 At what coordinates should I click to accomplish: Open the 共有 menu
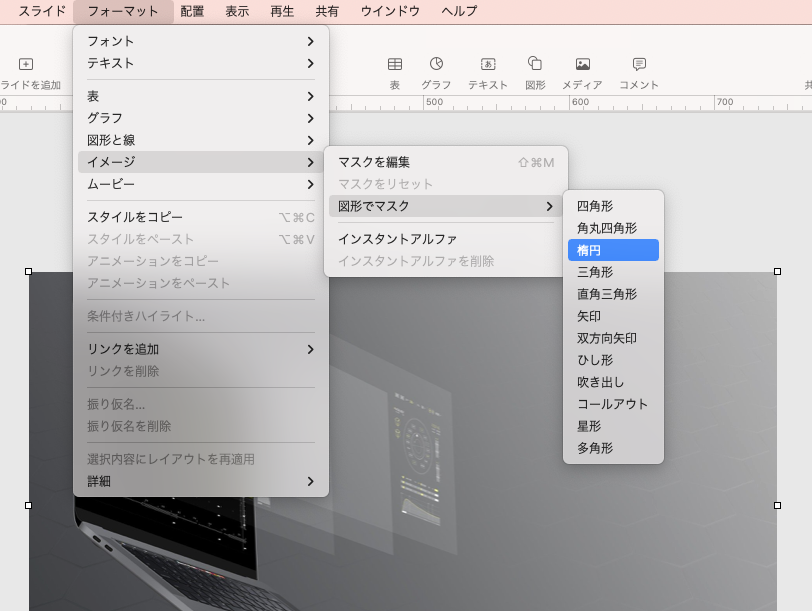click(x=327, y=11)
